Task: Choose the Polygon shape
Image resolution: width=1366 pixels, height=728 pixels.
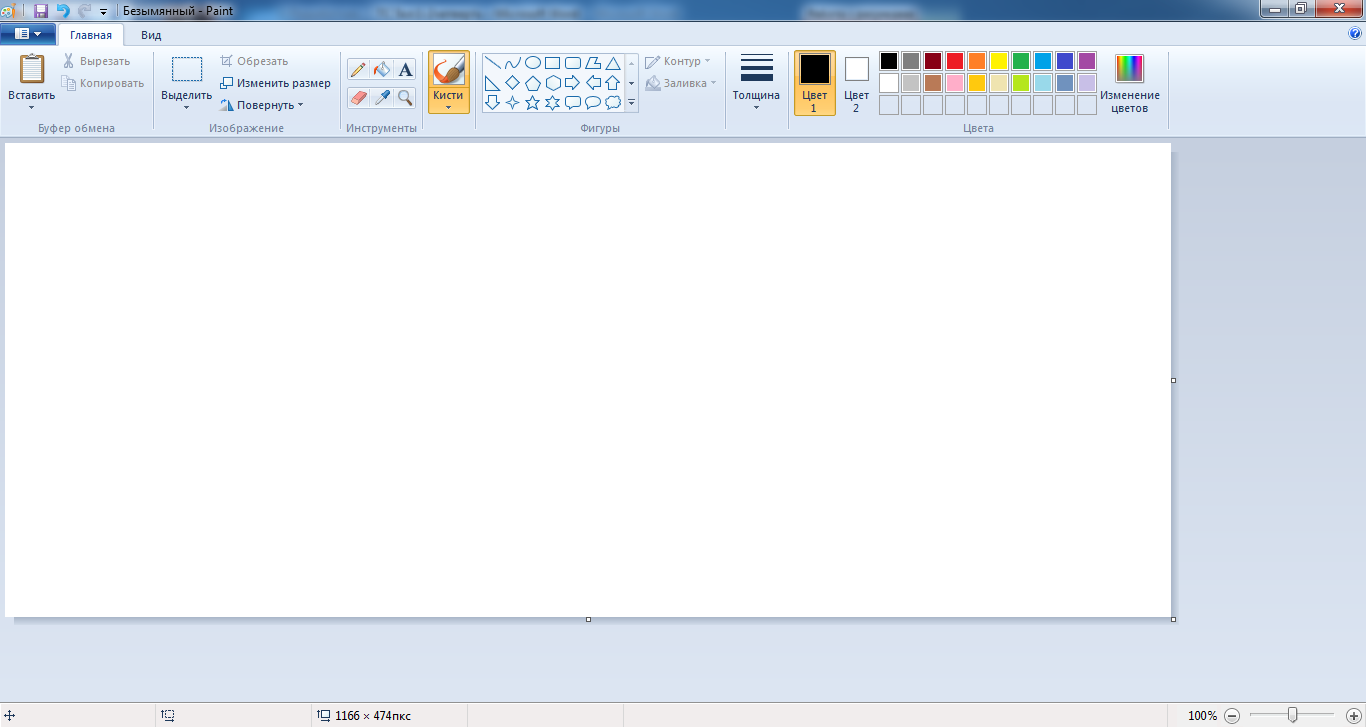Action: click(x=593, y=63)
